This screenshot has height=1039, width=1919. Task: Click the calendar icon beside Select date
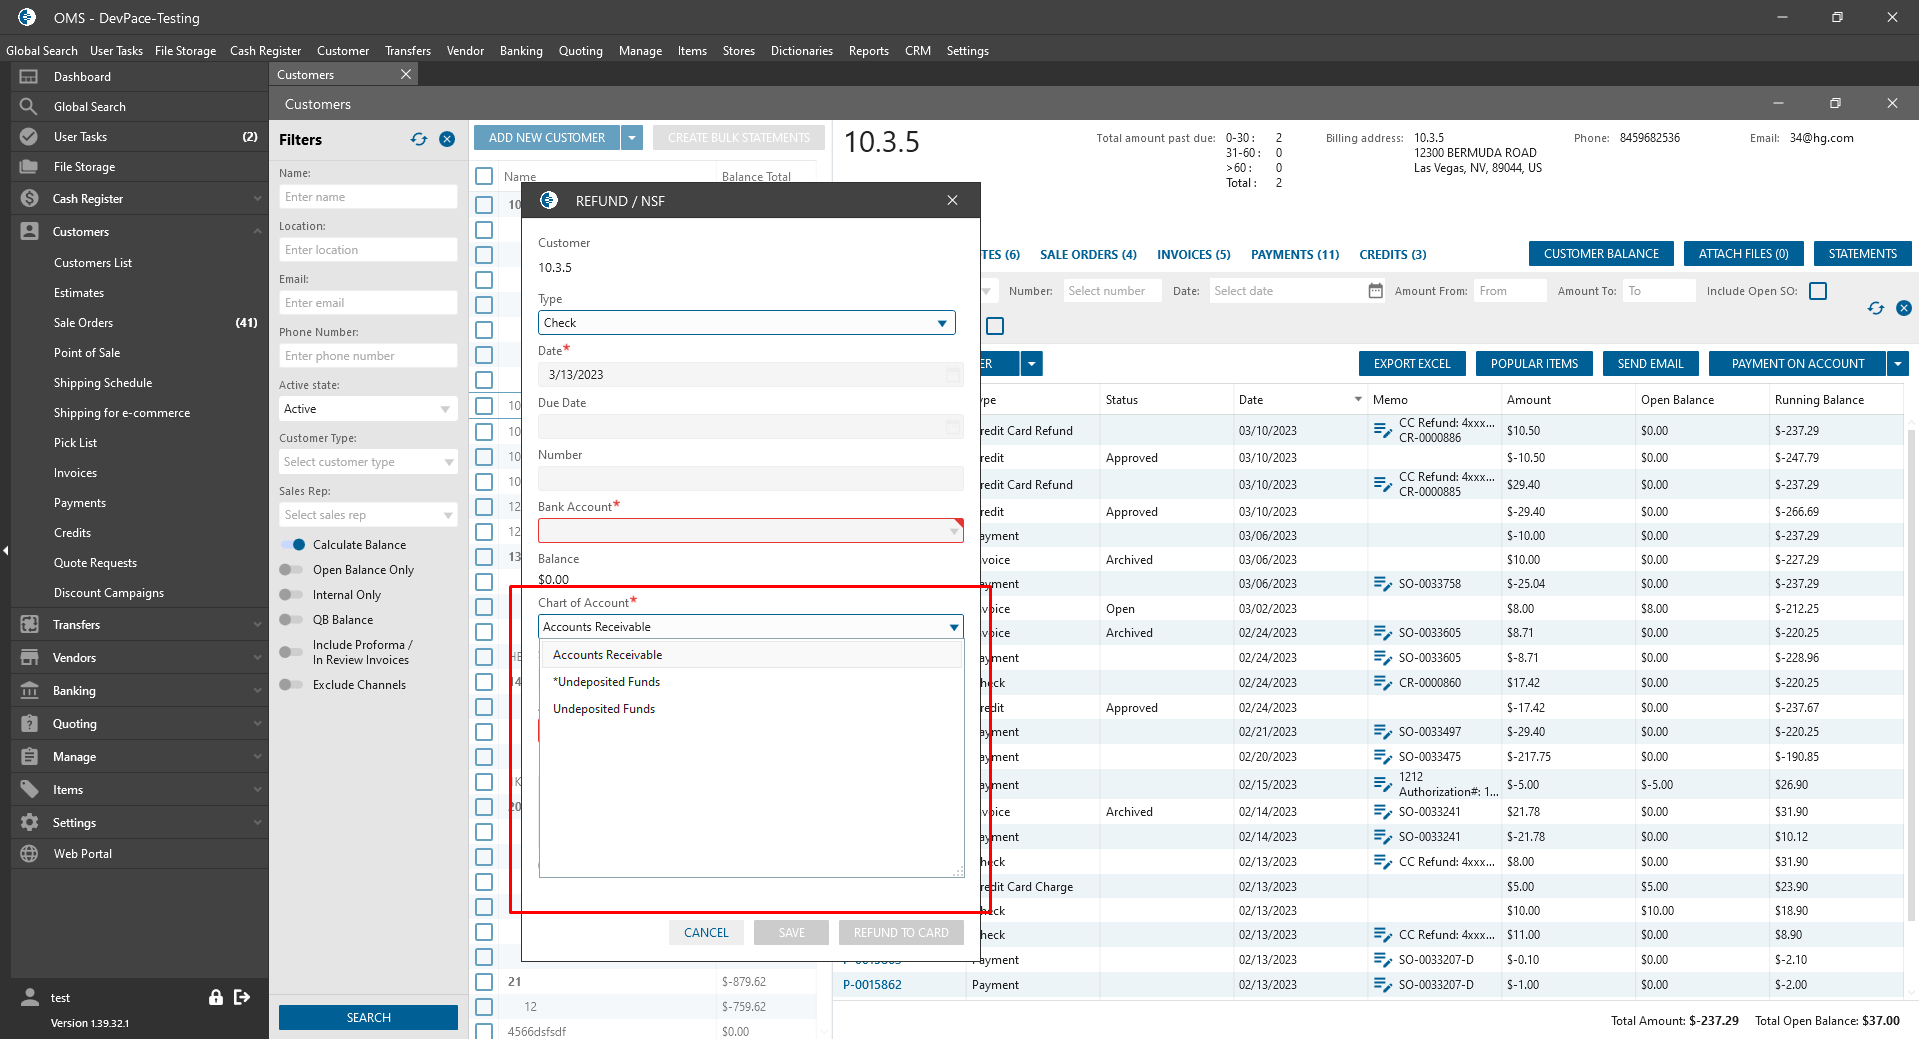(x=1375, y=291)
